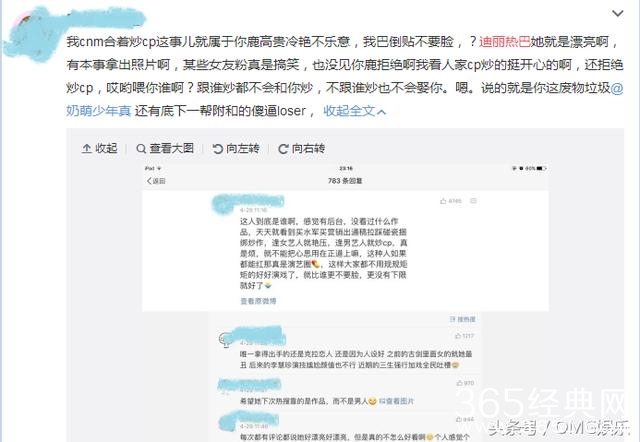Change the sort order via 按热度

pyautogui.click(x=462, y=319)
